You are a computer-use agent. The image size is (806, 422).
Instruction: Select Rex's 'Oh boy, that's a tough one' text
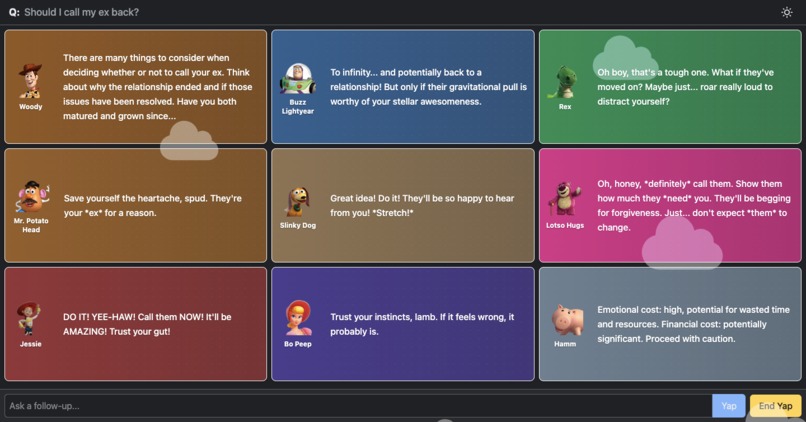pos(685,87)
